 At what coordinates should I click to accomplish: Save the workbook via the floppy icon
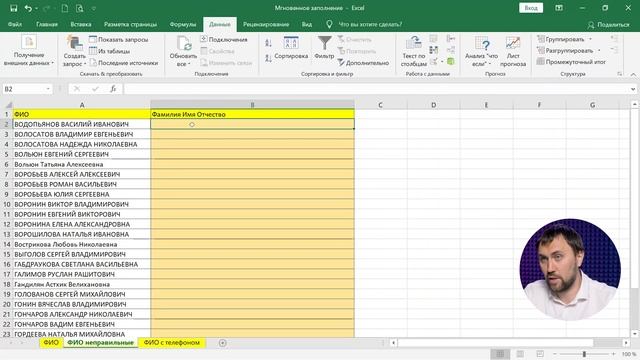(13, 8)
